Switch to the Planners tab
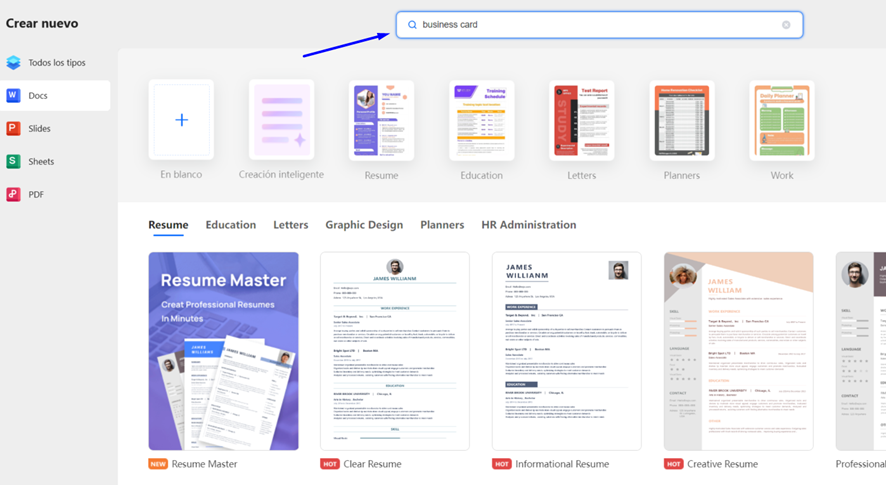Screen dimensions: 886x485 coord(442,225)
